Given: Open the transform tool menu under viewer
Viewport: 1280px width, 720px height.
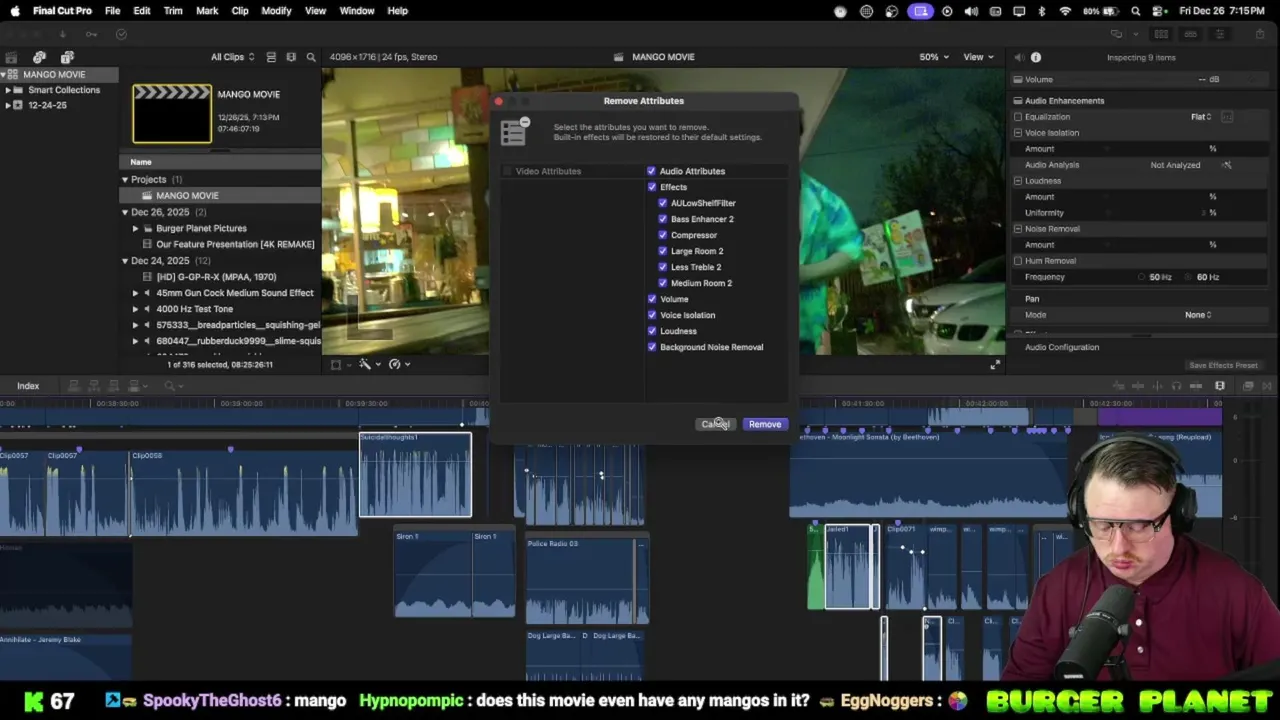Looking at the screenshot, I should [339, 364].
